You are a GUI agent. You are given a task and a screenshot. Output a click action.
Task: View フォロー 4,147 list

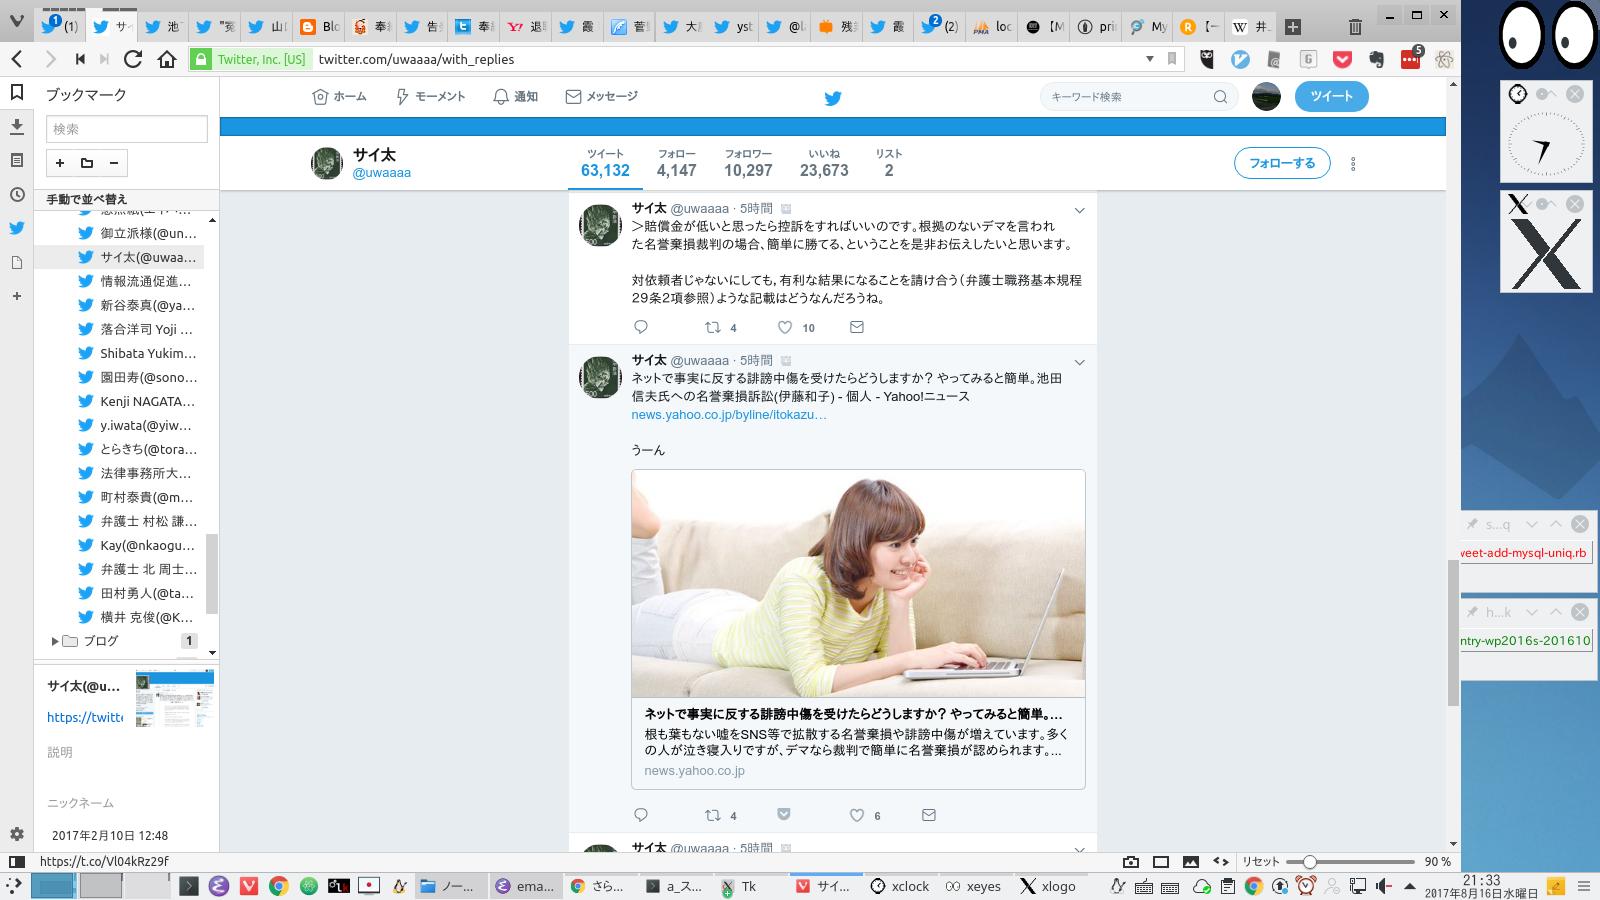pyautogui.click(x=677, y=163)
